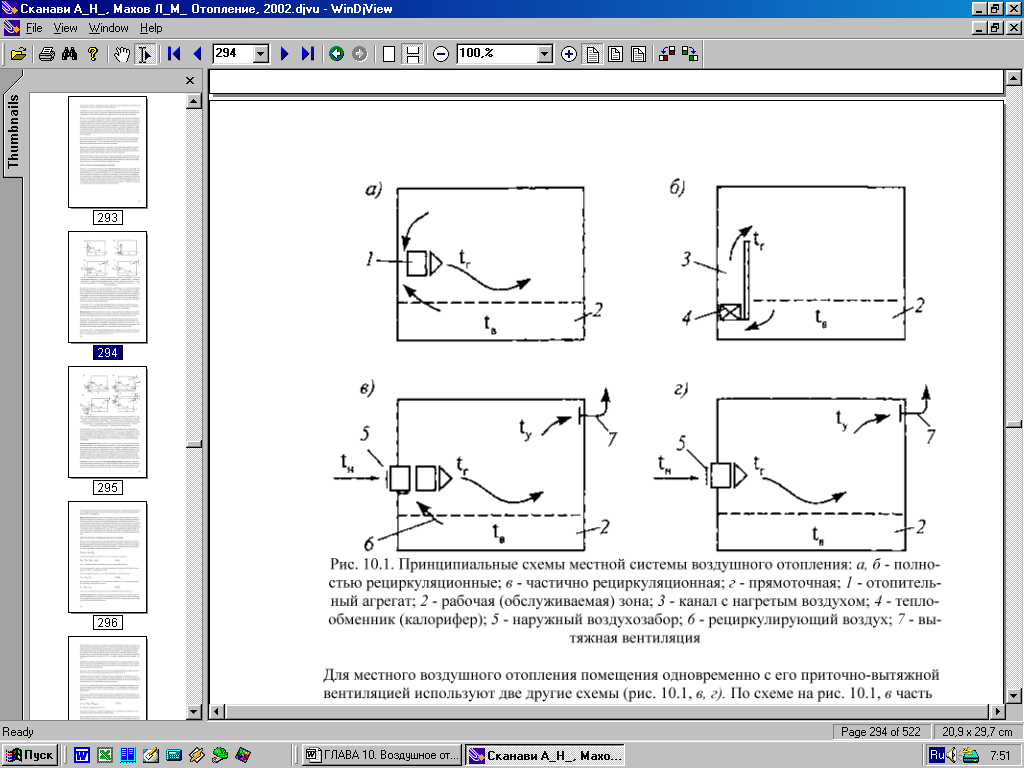Go to the next page arrow
1024x768 pixels.
coord(284,54)
